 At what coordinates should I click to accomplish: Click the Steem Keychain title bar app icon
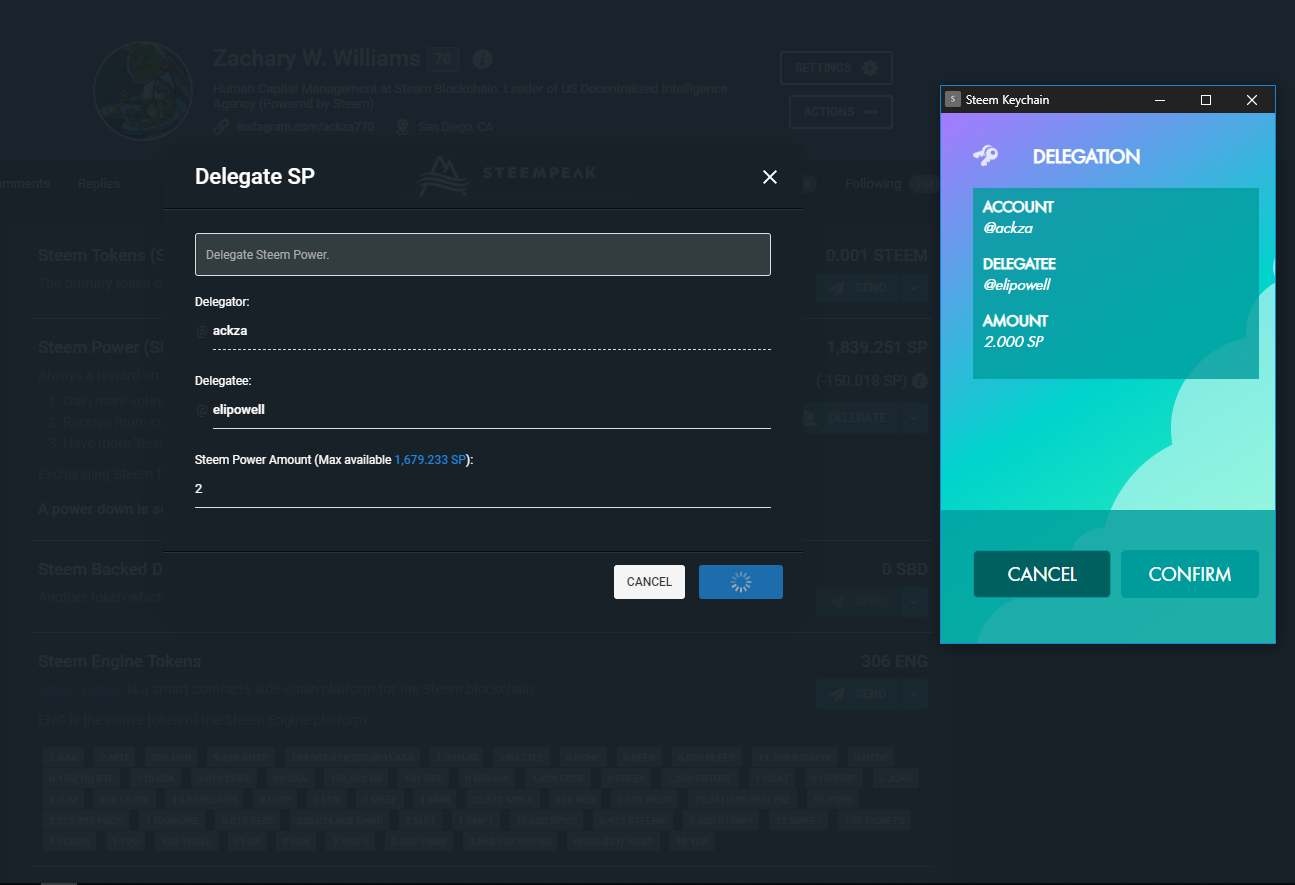pos(953,100)
